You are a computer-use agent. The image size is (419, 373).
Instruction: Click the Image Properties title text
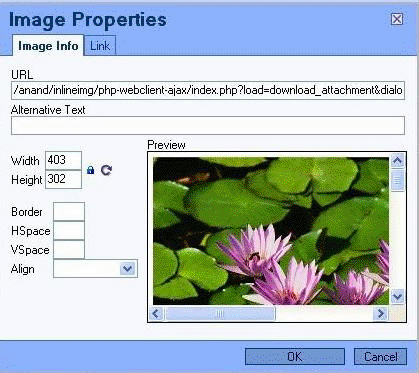coord(88,19)
